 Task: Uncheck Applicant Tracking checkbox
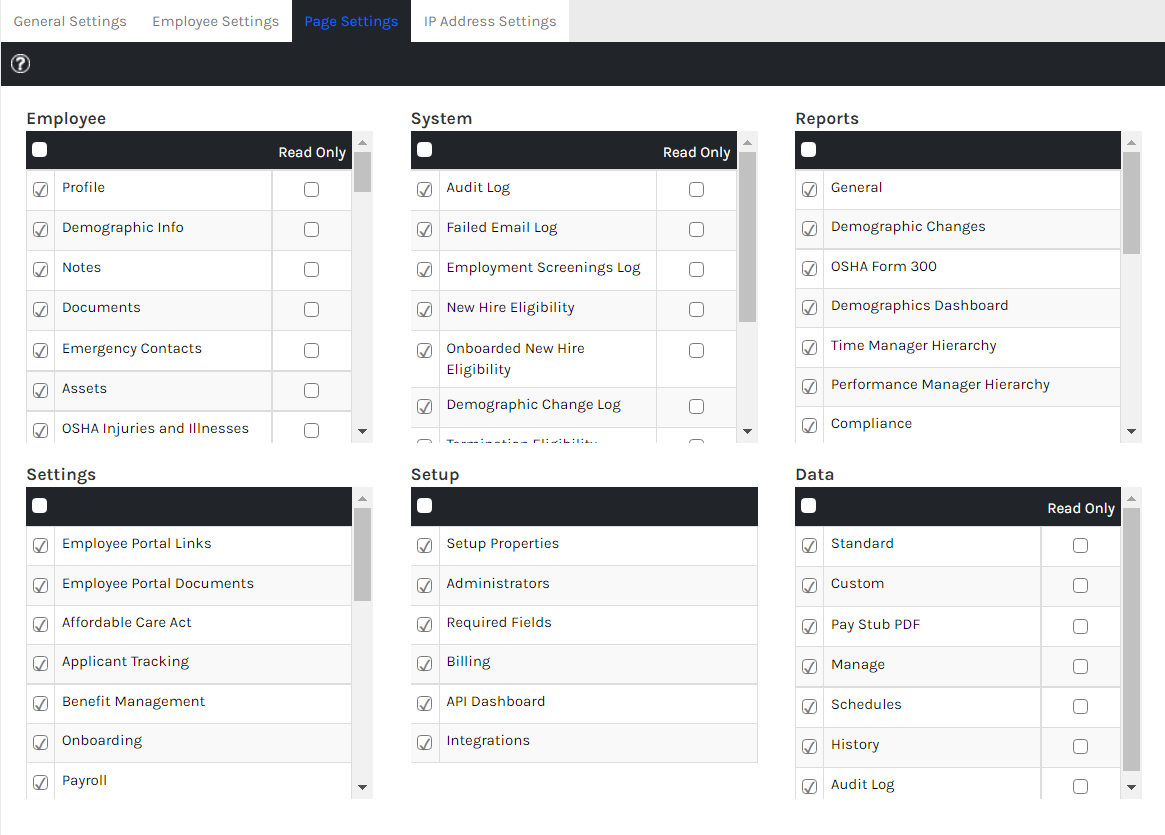[x=41, y=663]
